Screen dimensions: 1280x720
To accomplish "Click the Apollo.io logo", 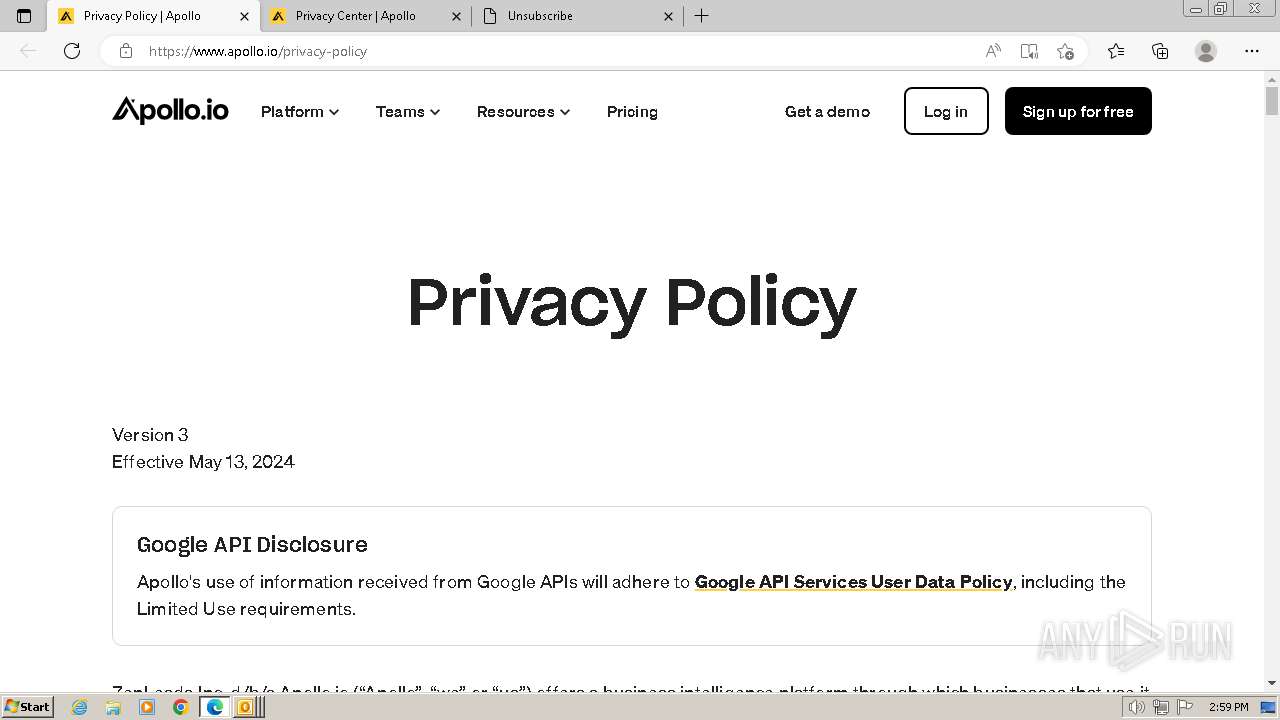I will coord(170,110).
